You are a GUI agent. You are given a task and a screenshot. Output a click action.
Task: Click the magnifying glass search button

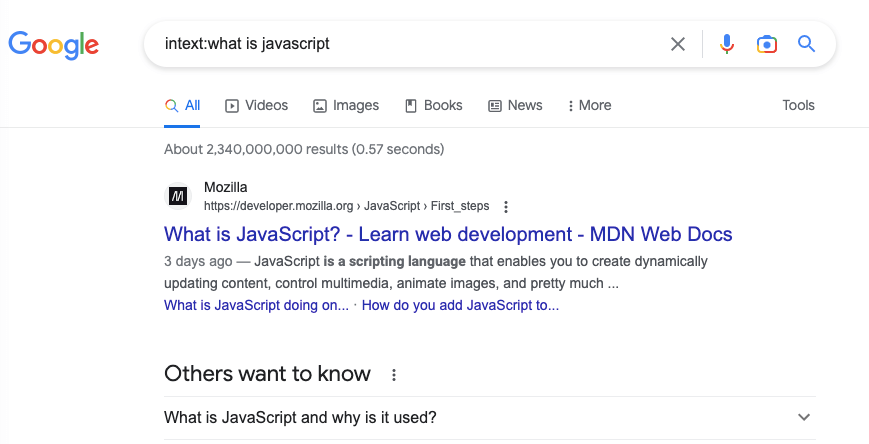tap(806, 44)
